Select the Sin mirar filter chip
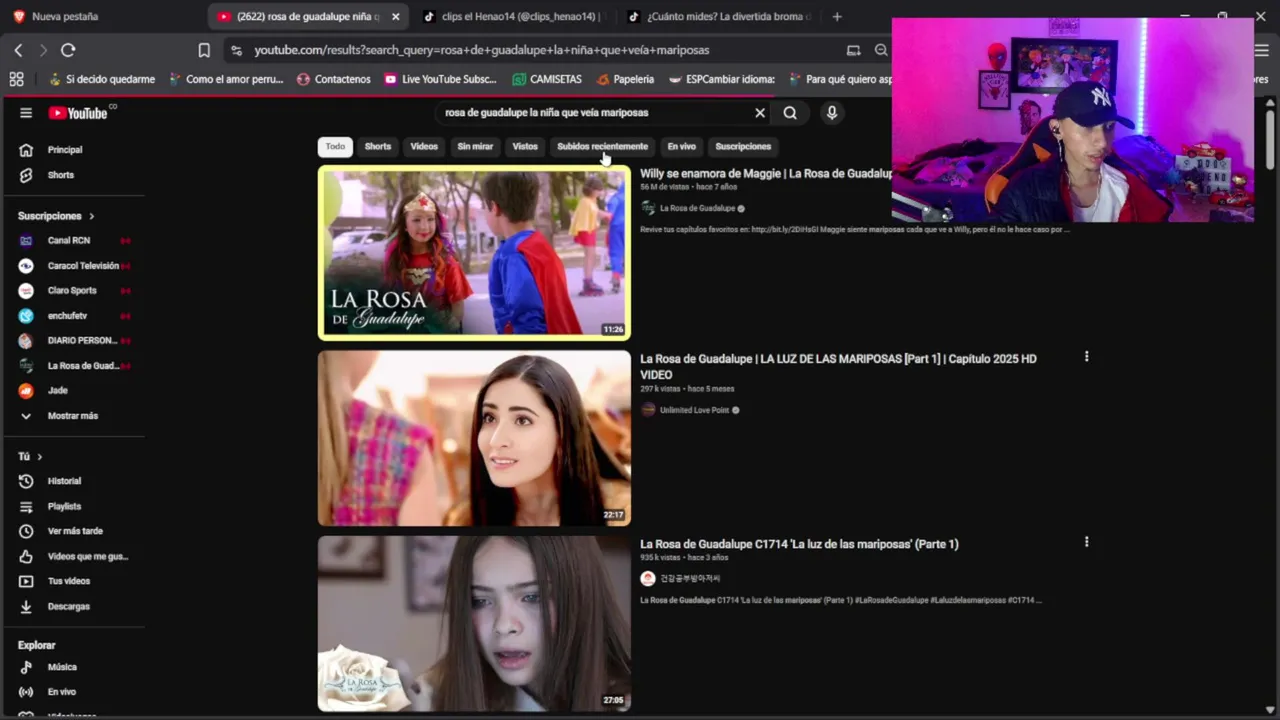This screenshot has height=720, width=1280. click(x=475, y=146)
